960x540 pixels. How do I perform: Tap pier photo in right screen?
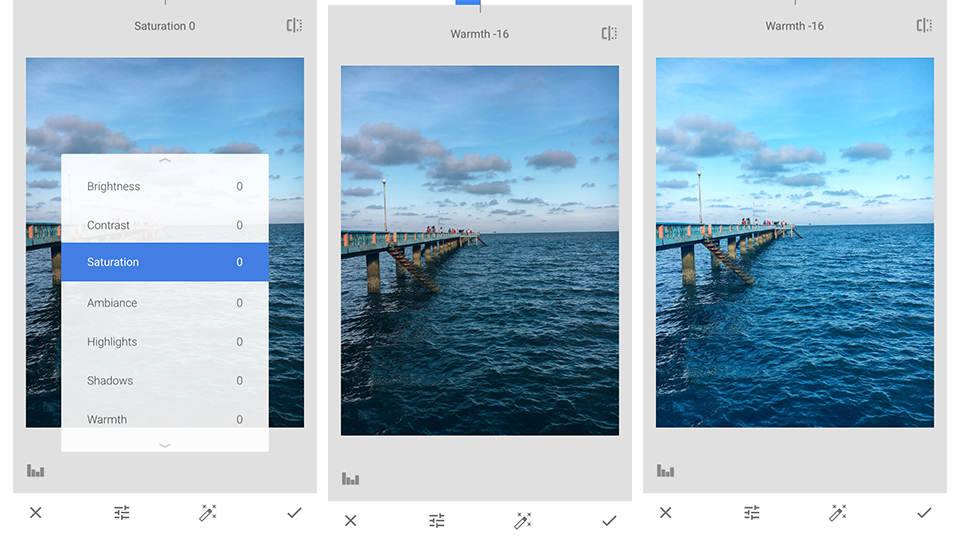(x=795, y=242)
